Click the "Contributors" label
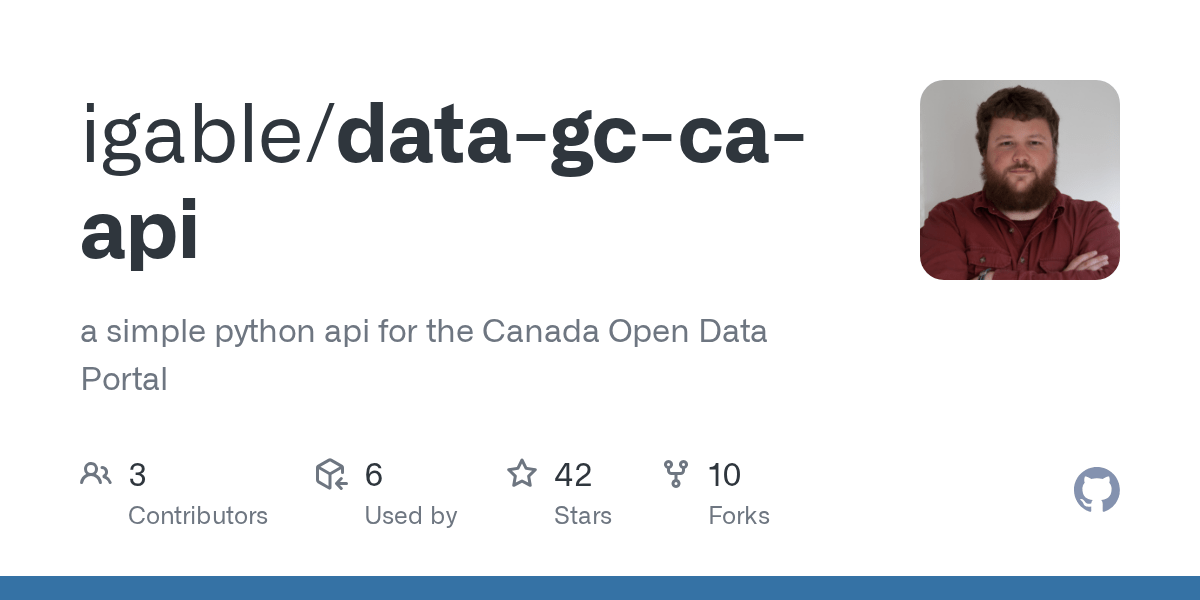 (198, 516)
